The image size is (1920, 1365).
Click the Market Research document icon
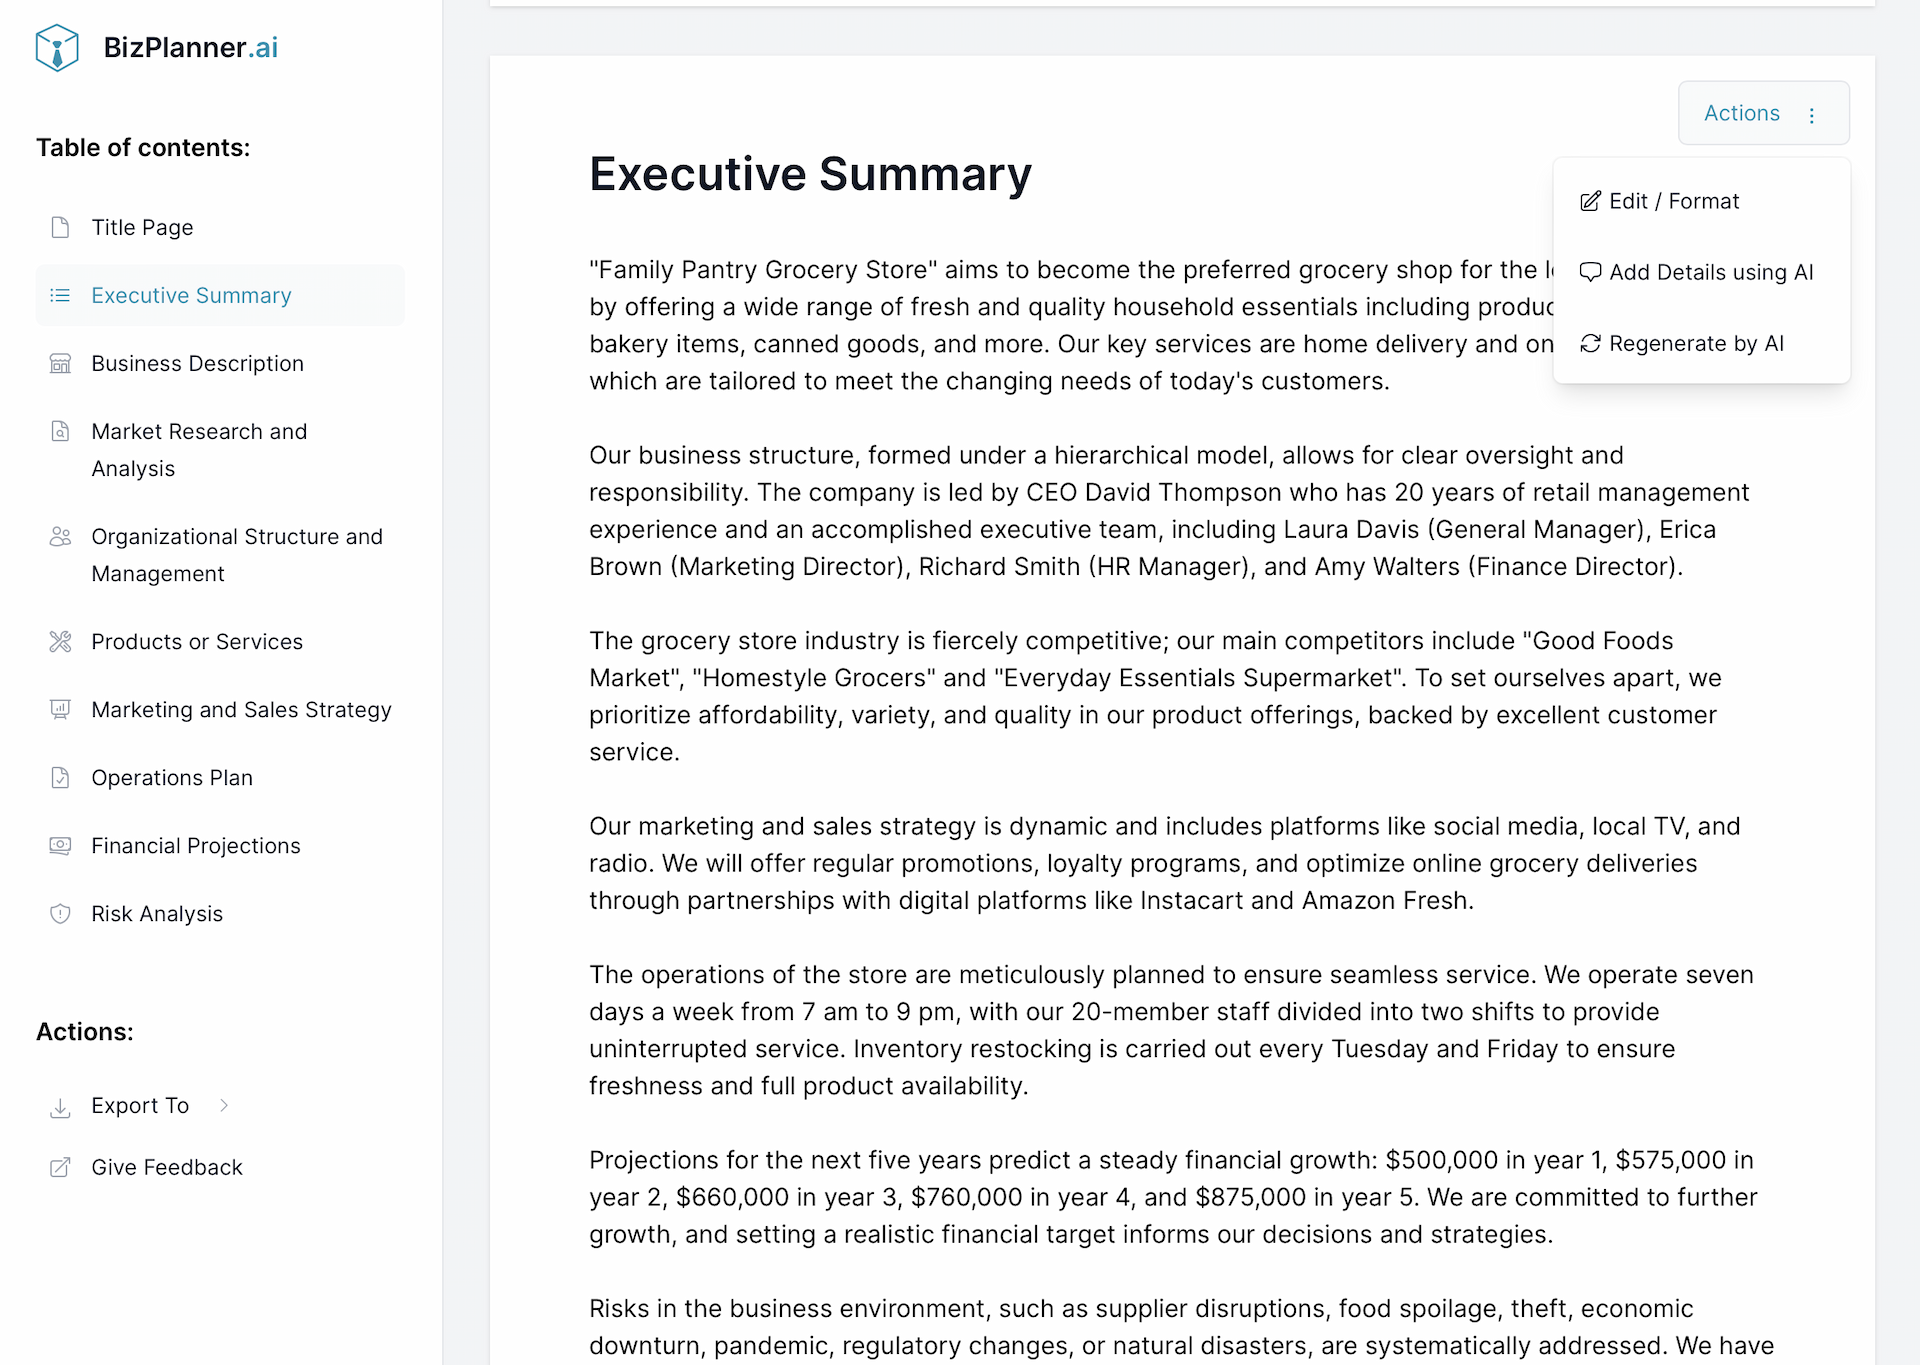click(x=60, y=432)
